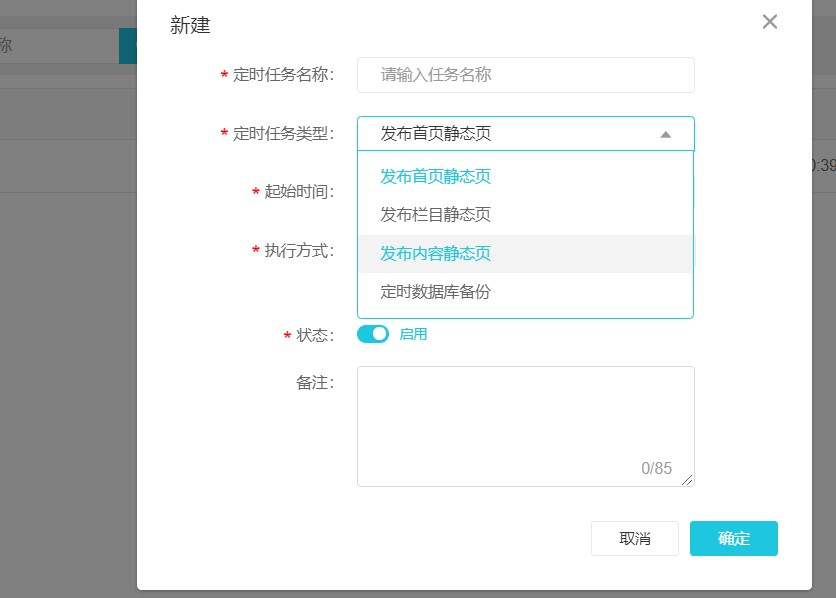
Task: Click the 备注 textarea resize handle
Action: coord(687,480)
